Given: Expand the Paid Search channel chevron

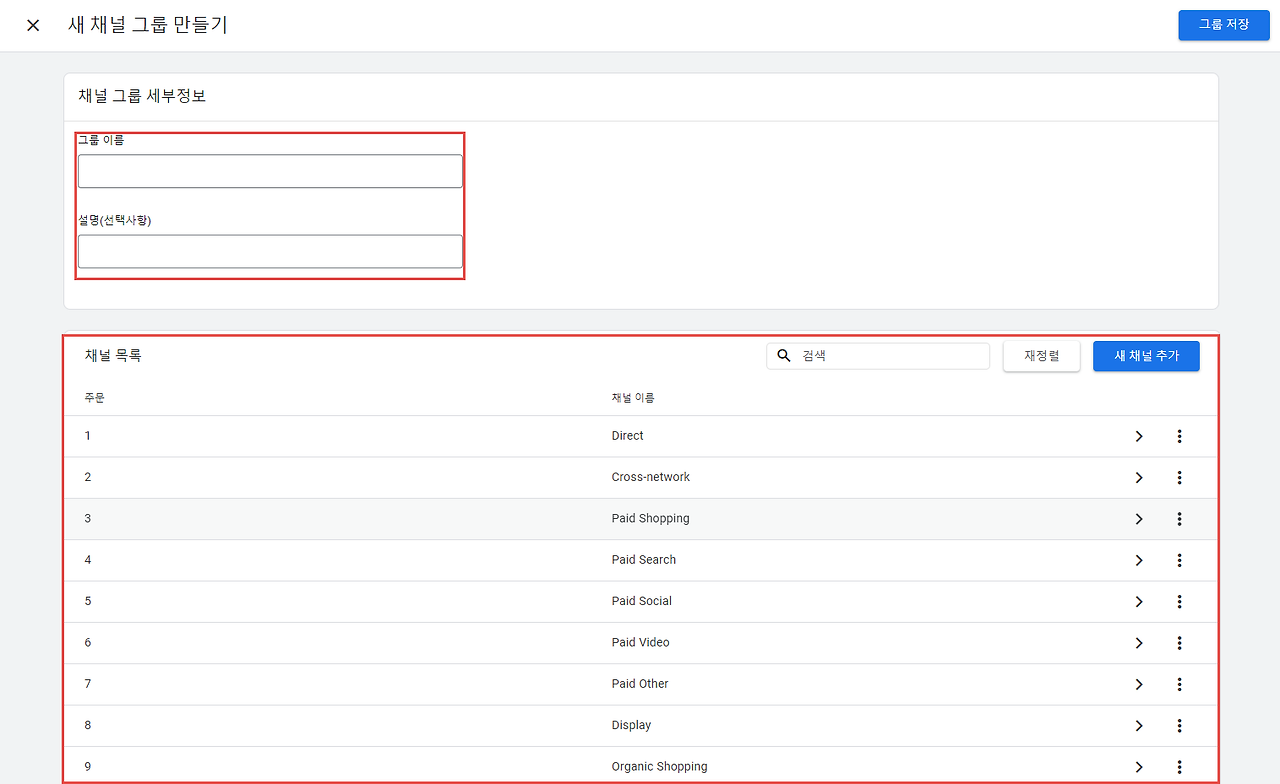Looking at the screenshot, I should click(x=1138, y=560).
